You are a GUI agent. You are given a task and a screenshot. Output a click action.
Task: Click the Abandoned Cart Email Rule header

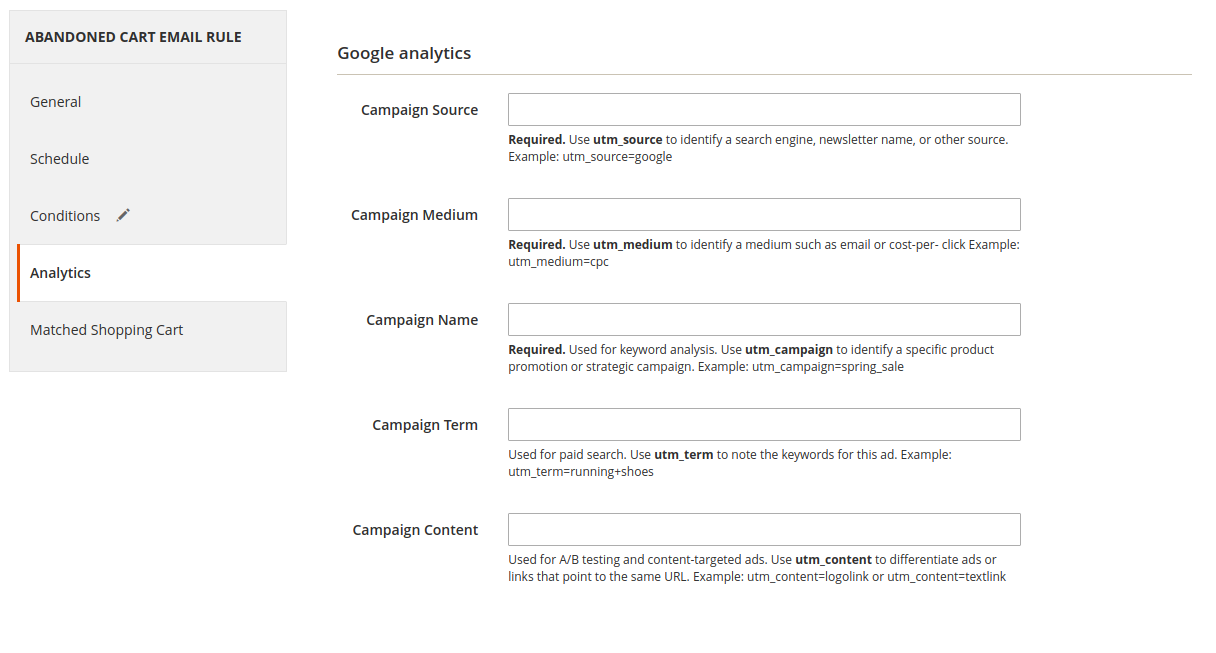point(133,37)
